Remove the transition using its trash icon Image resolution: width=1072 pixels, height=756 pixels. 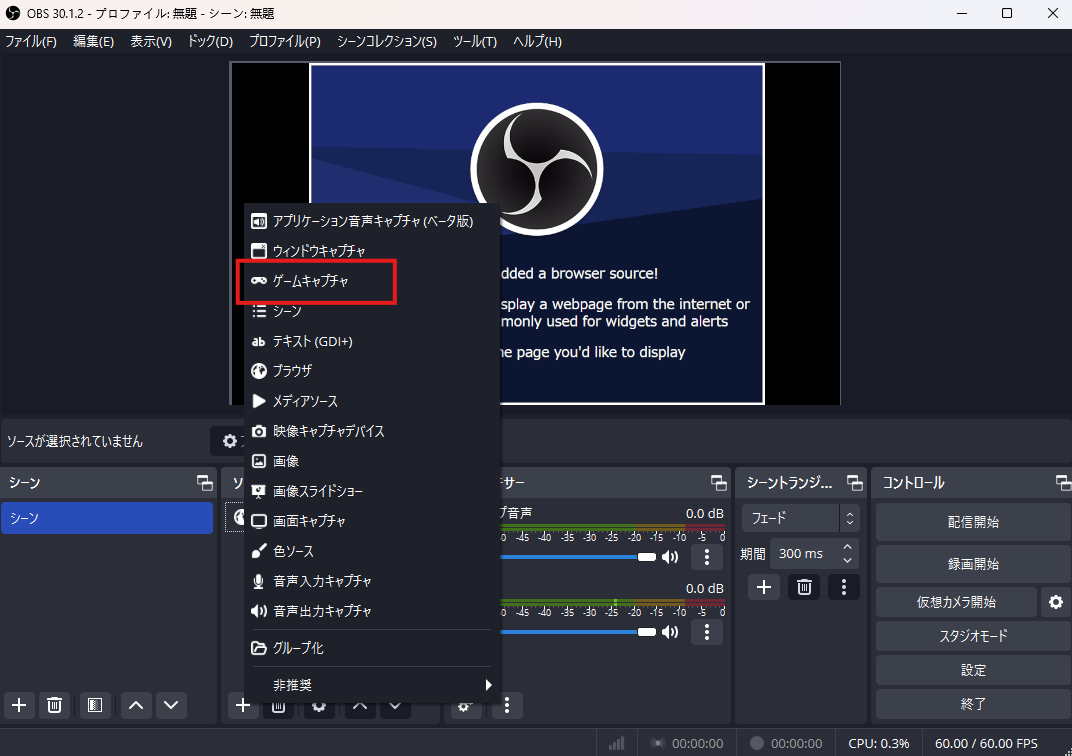click(x=803, y=587)
